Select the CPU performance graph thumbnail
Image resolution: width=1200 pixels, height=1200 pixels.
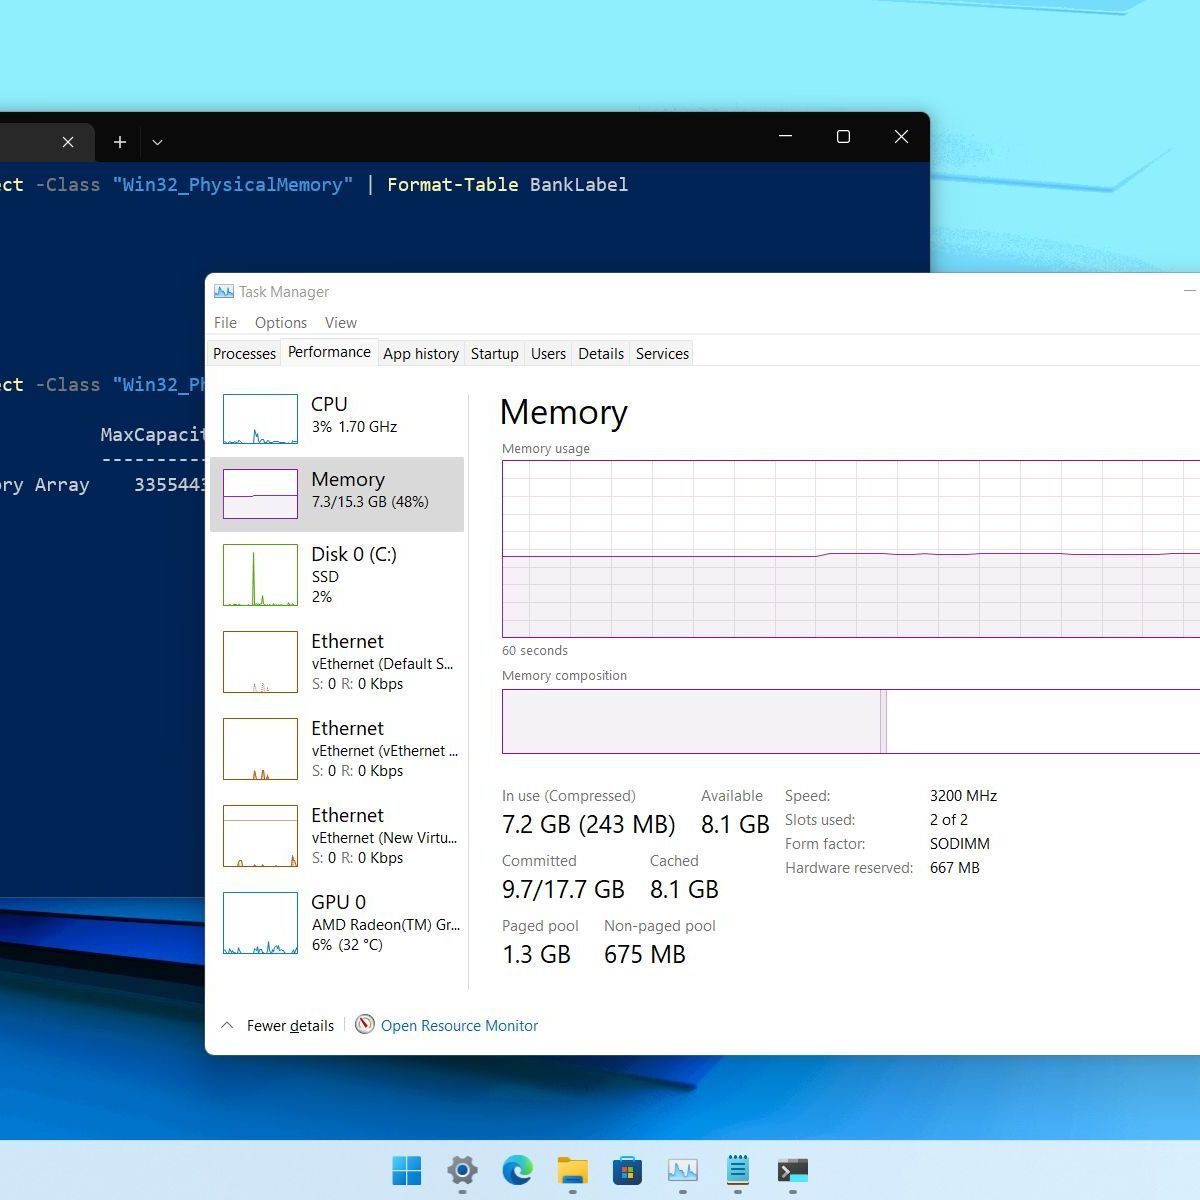[x=260, y=419]
